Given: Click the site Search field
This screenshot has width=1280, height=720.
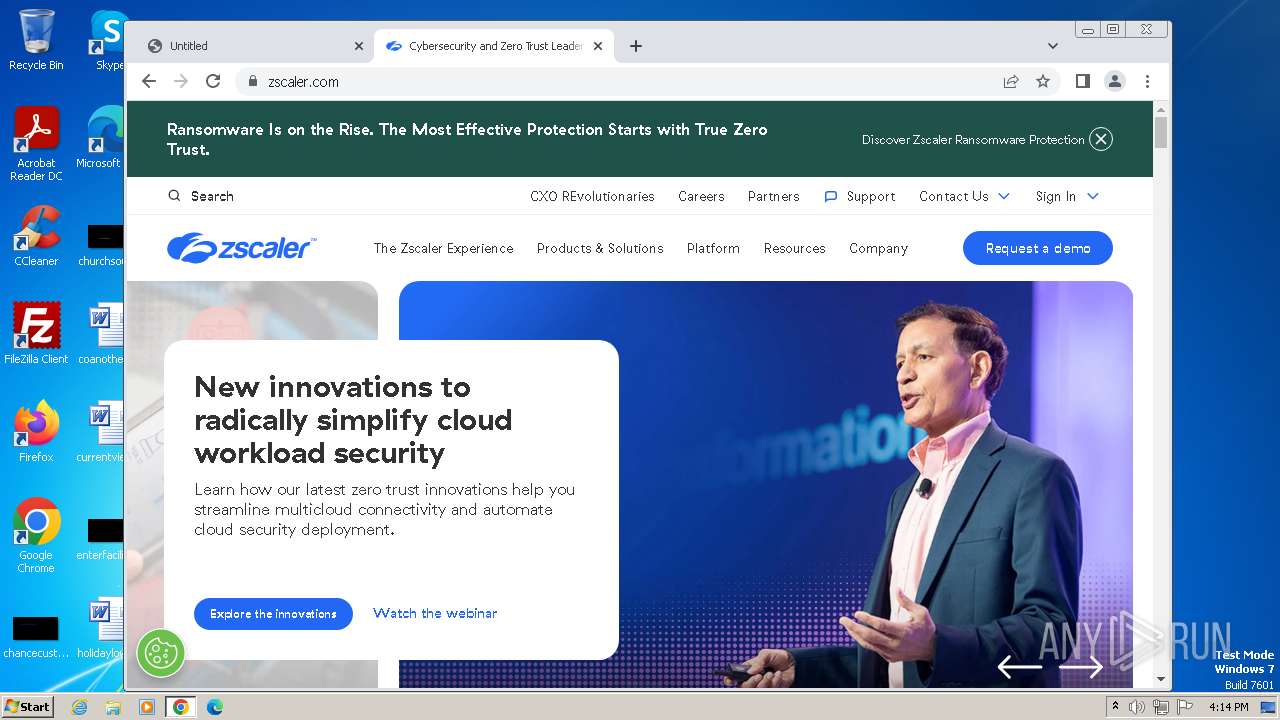Looking at the screenshot, I should pyautogui.click(x=212, y=196).
